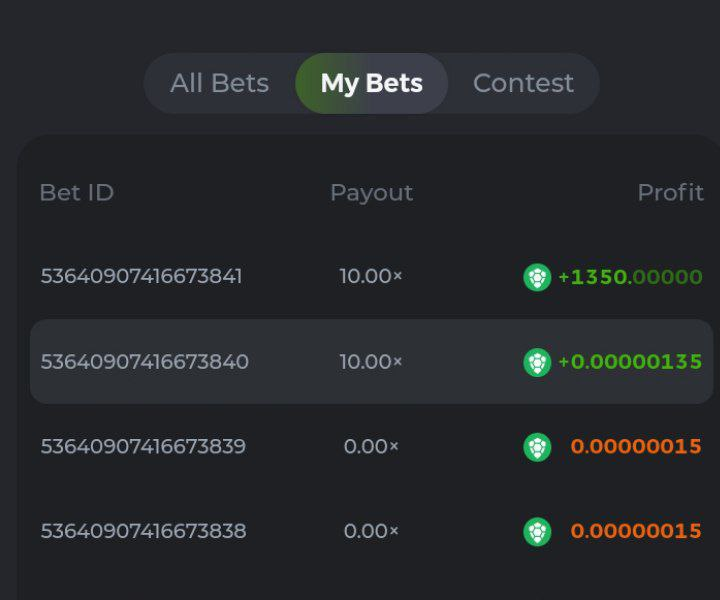This screenshot has height=600, width=720.
Task: Click coin icon in bet ending 673839 row
Action: click(537, 447)
